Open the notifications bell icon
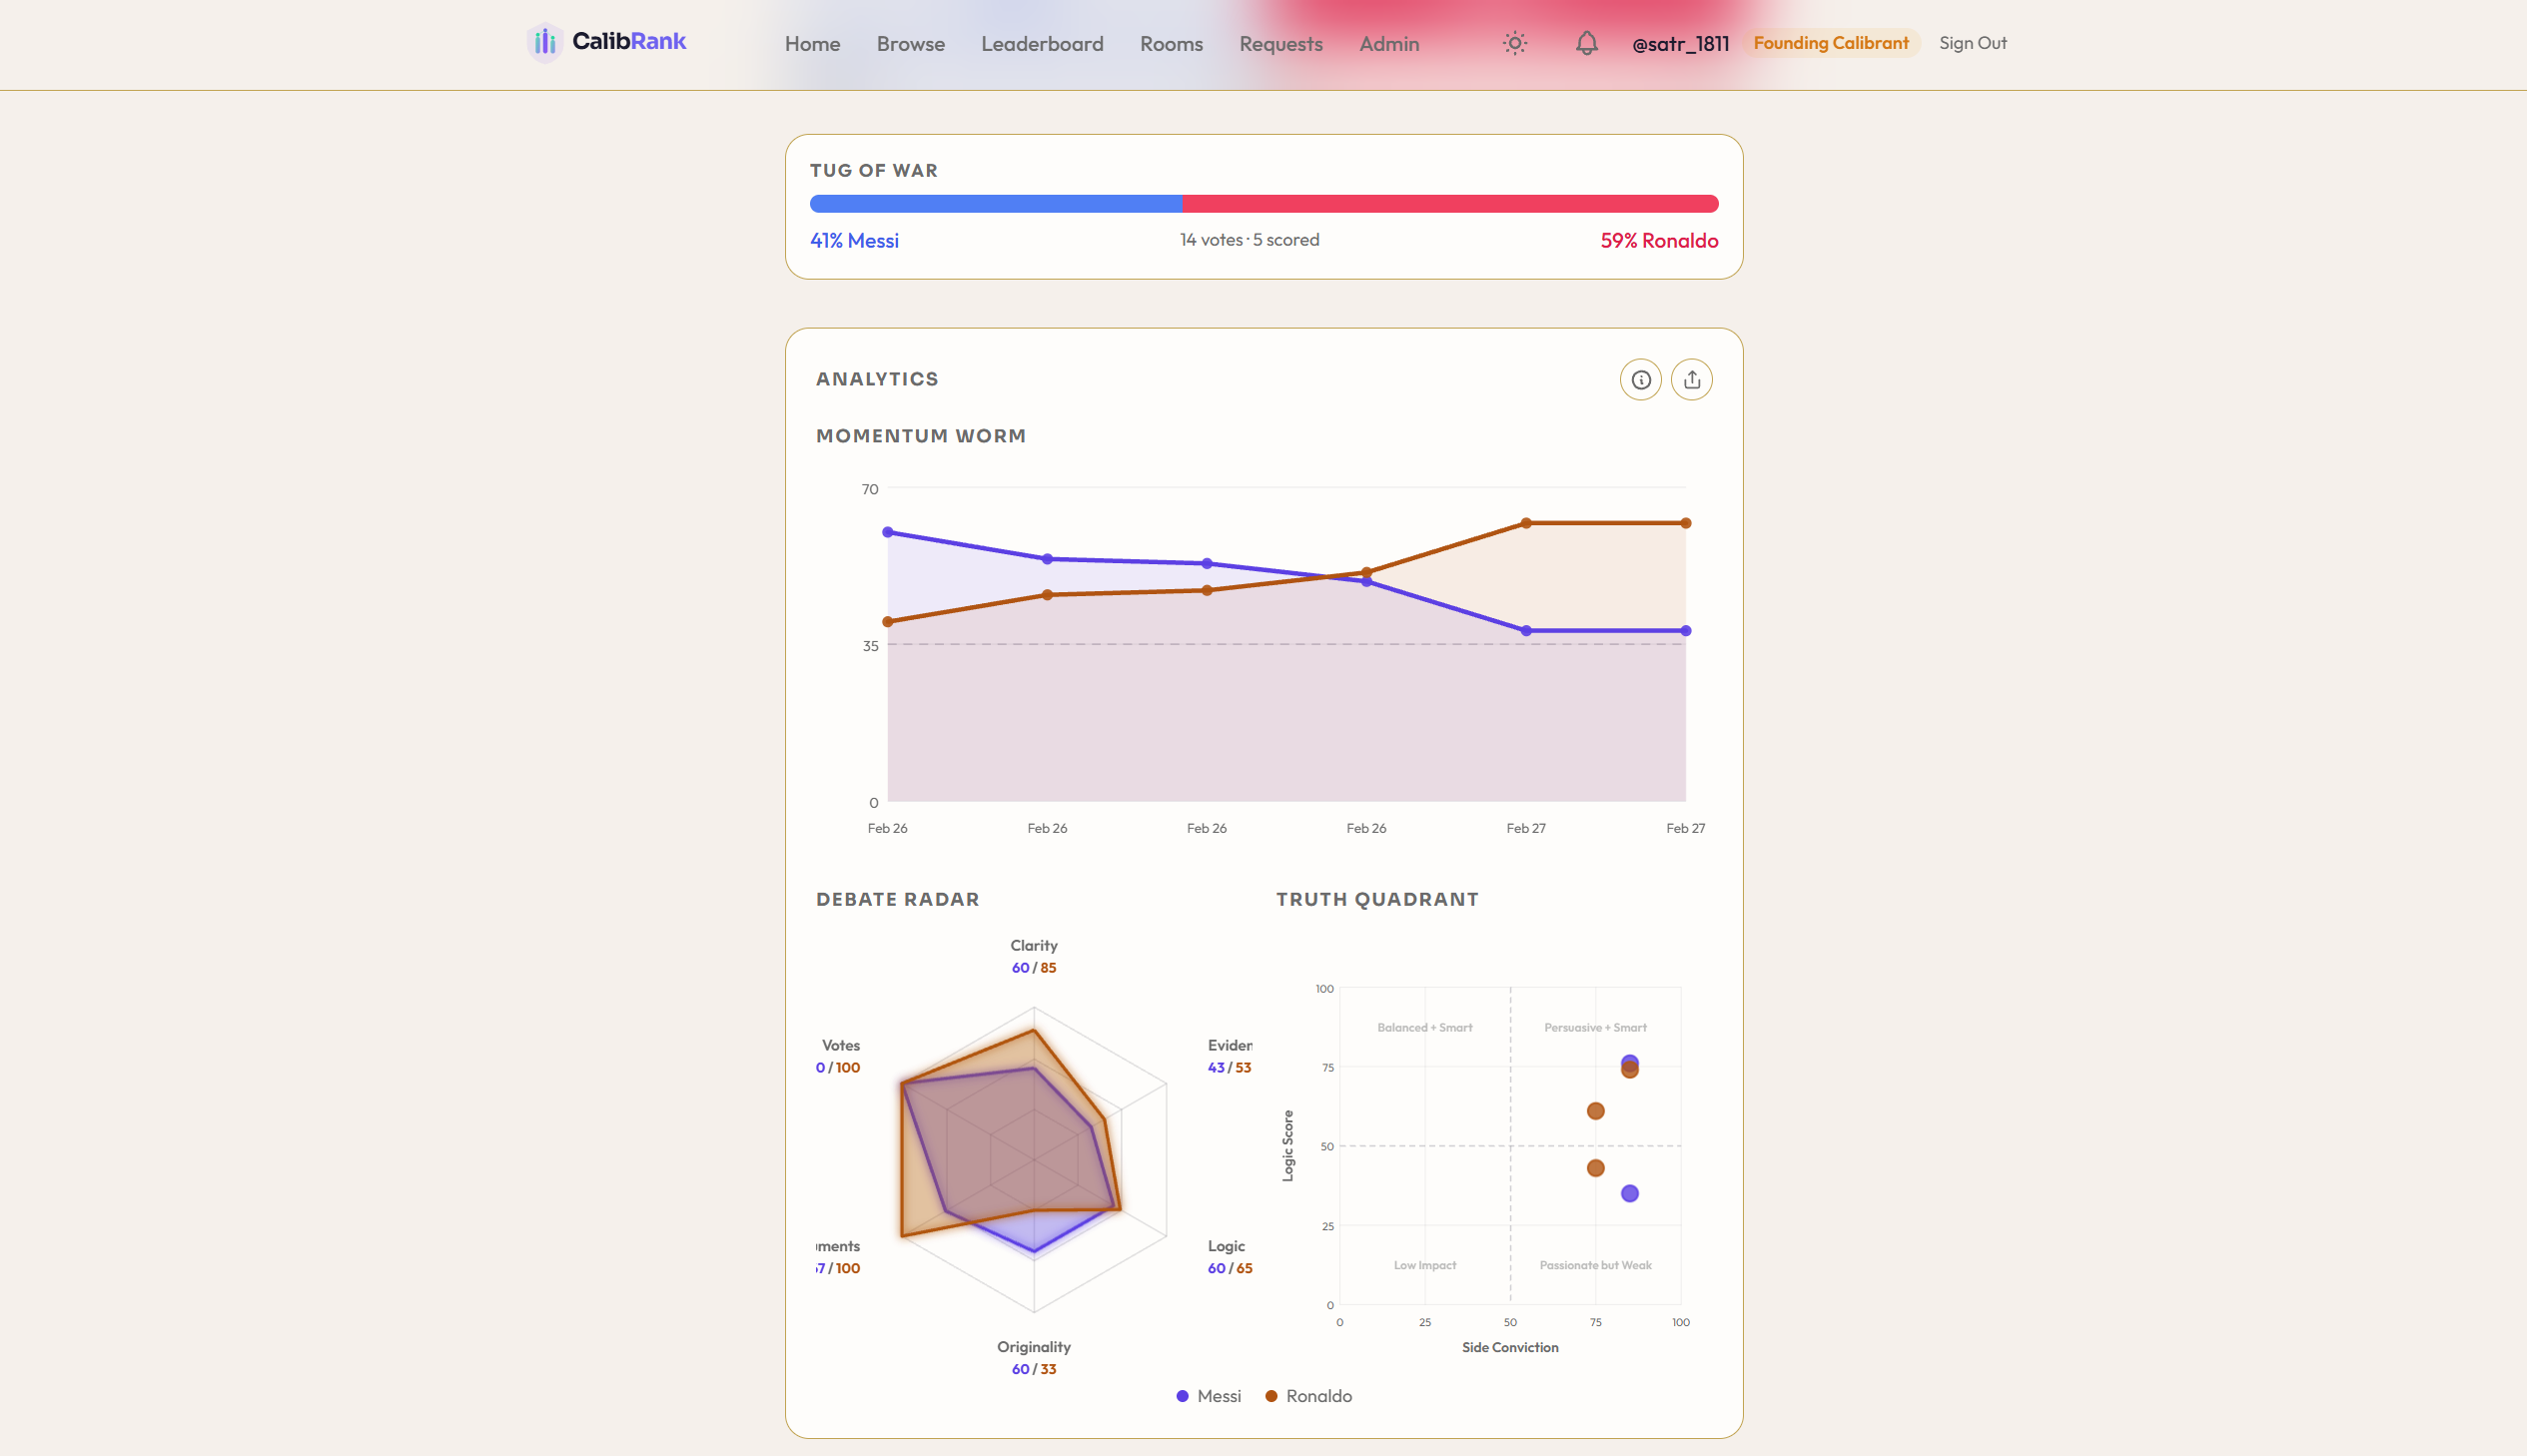This screenshot has width=2527, height=1456. 1586,43
